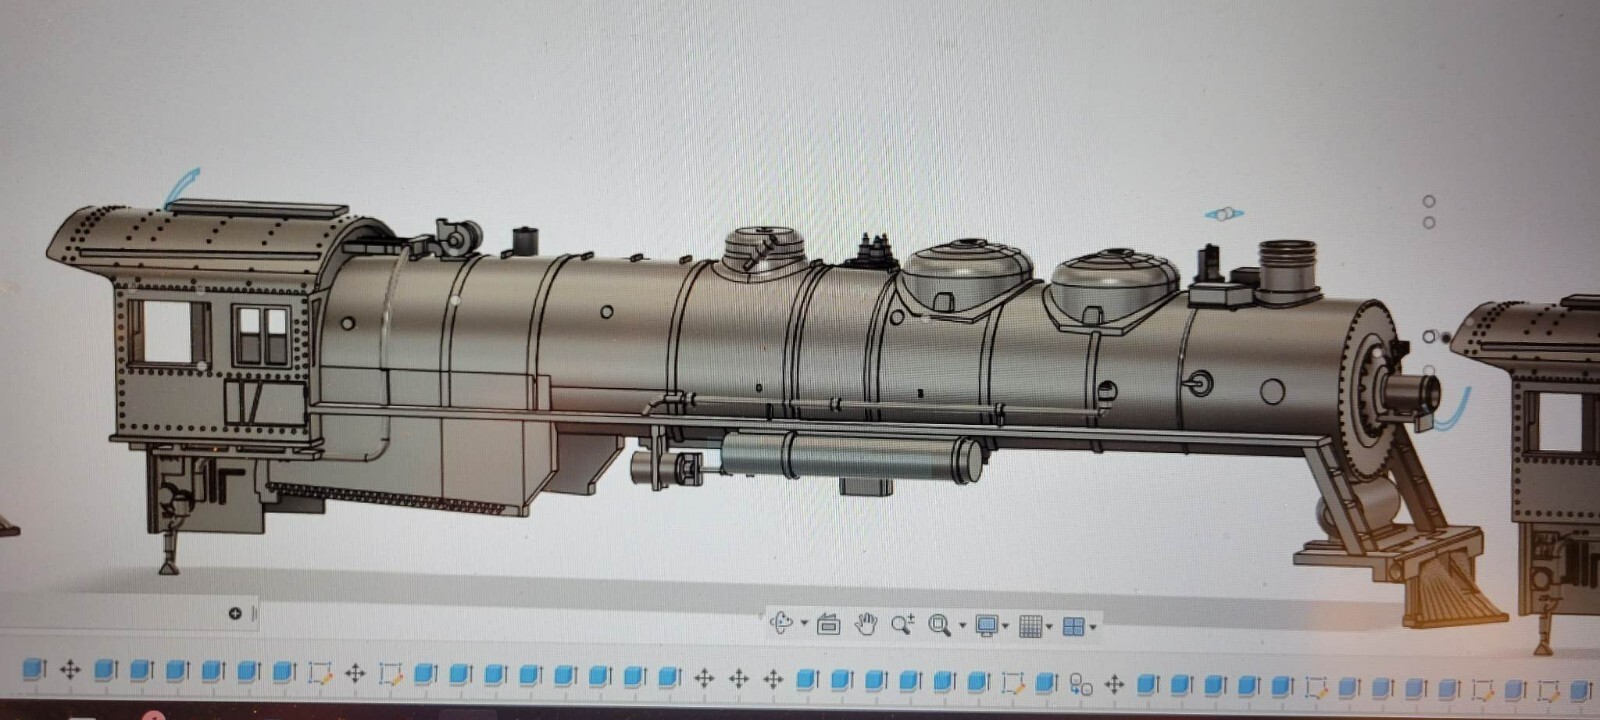1600x720 pixels.
Task: Click the Look At camera icon
Action: pos(828,625)
